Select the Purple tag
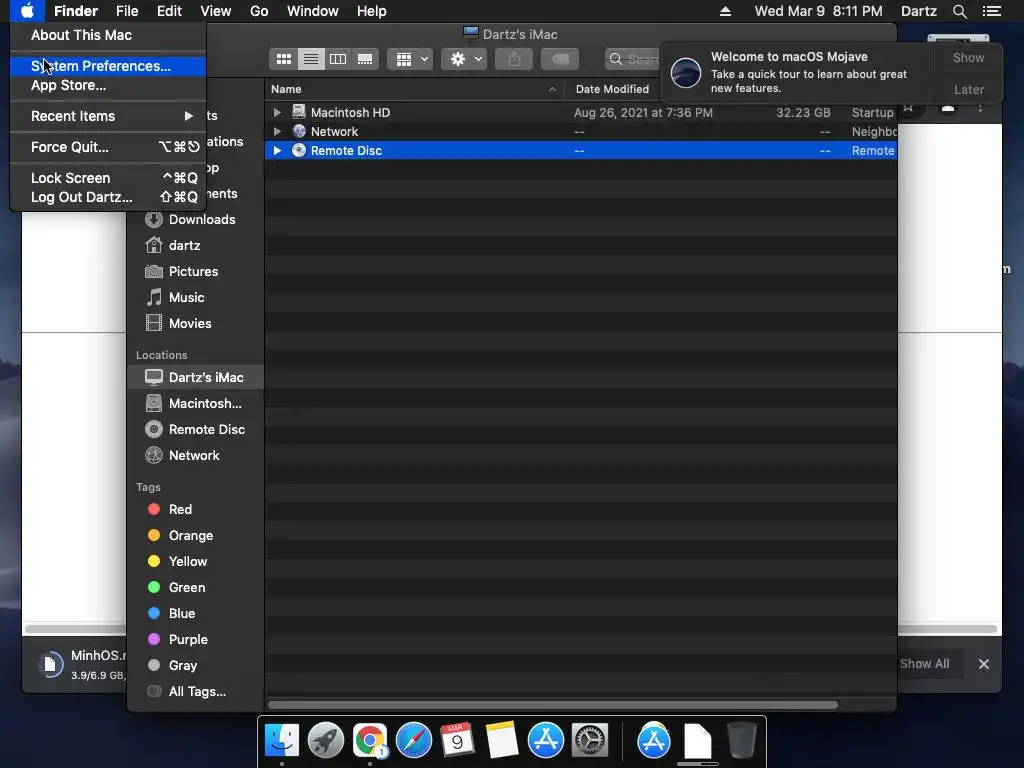1024x768 pixels. coord(195,640)
